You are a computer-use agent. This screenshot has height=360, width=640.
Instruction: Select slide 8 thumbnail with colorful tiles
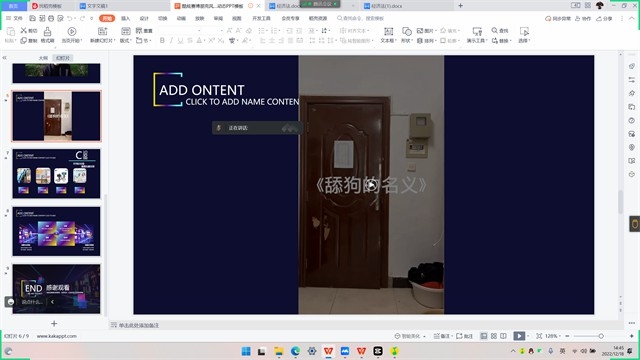tap(56, 231)
